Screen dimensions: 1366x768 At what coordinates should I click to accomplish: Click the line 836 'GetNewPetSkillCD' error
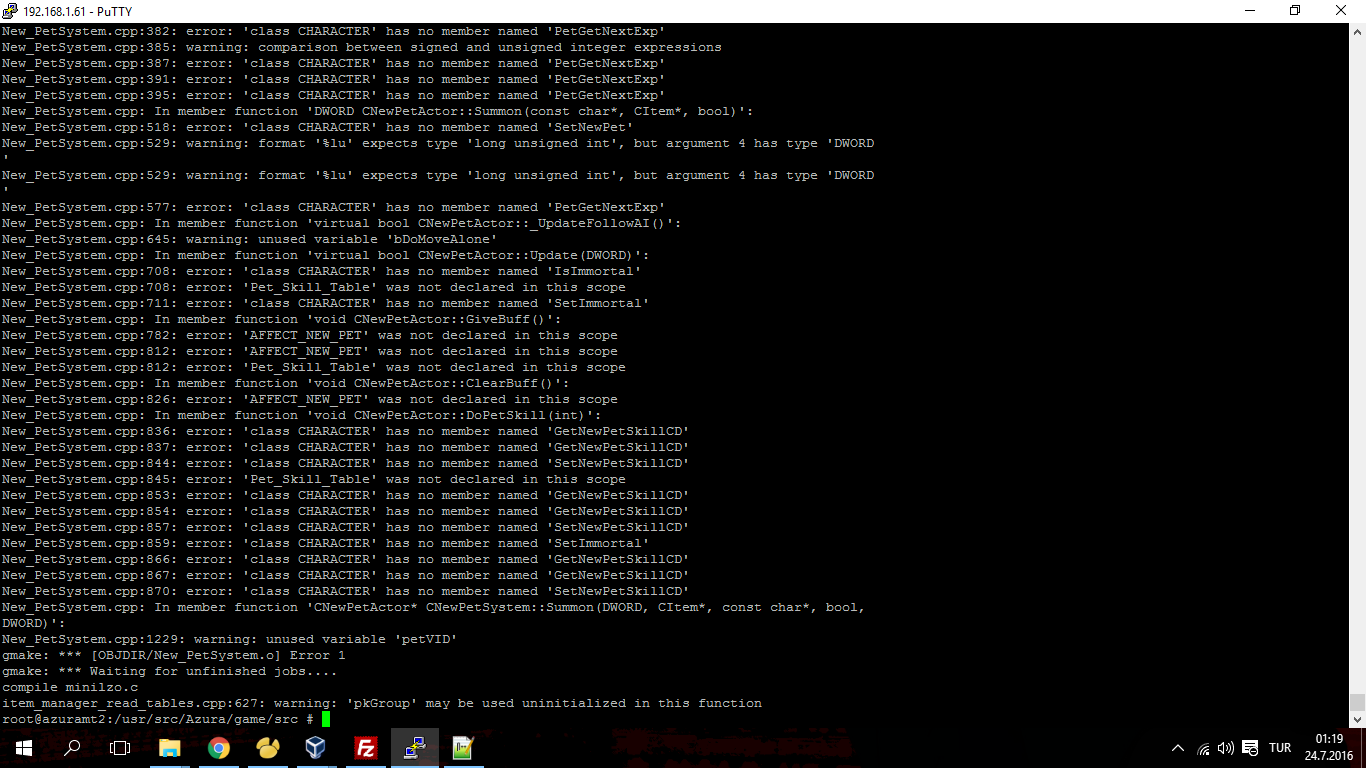pos(346,431)
